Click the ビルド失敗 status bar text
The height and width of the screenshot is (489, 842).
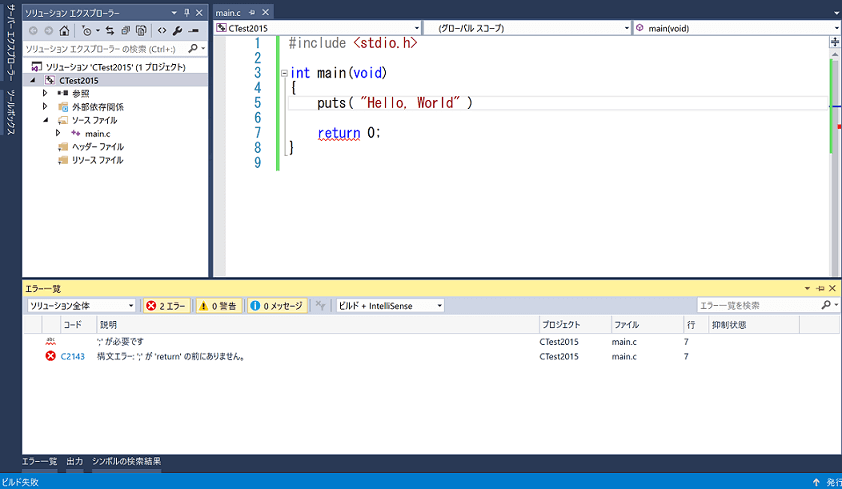[x=20, y=482]
